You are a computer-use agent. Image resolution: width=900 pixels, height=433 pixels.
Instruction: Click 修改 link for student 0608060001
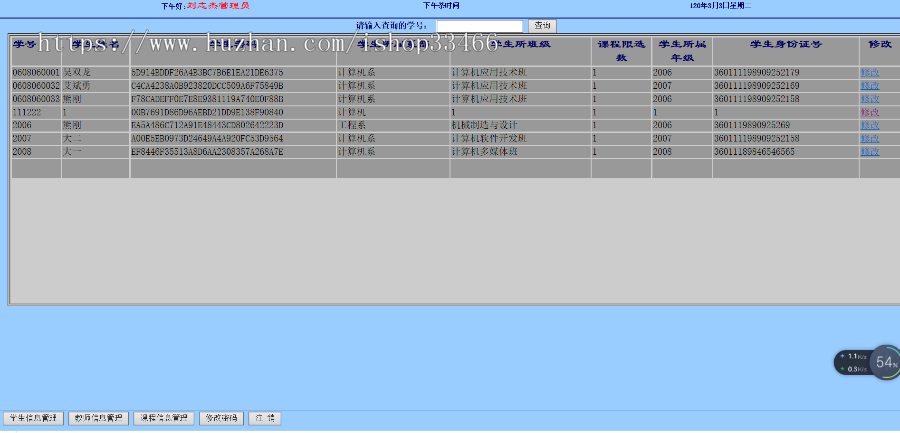click(x=870, y=72)
